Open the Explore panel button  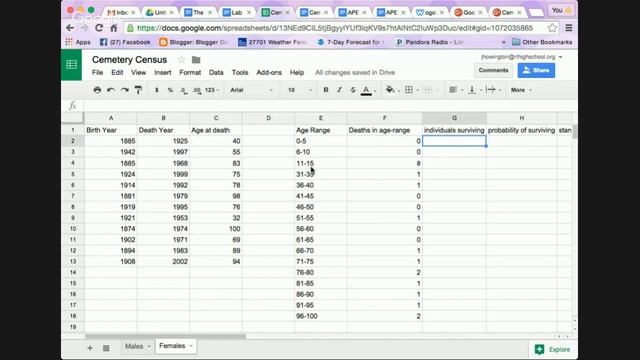pos(553,349)
